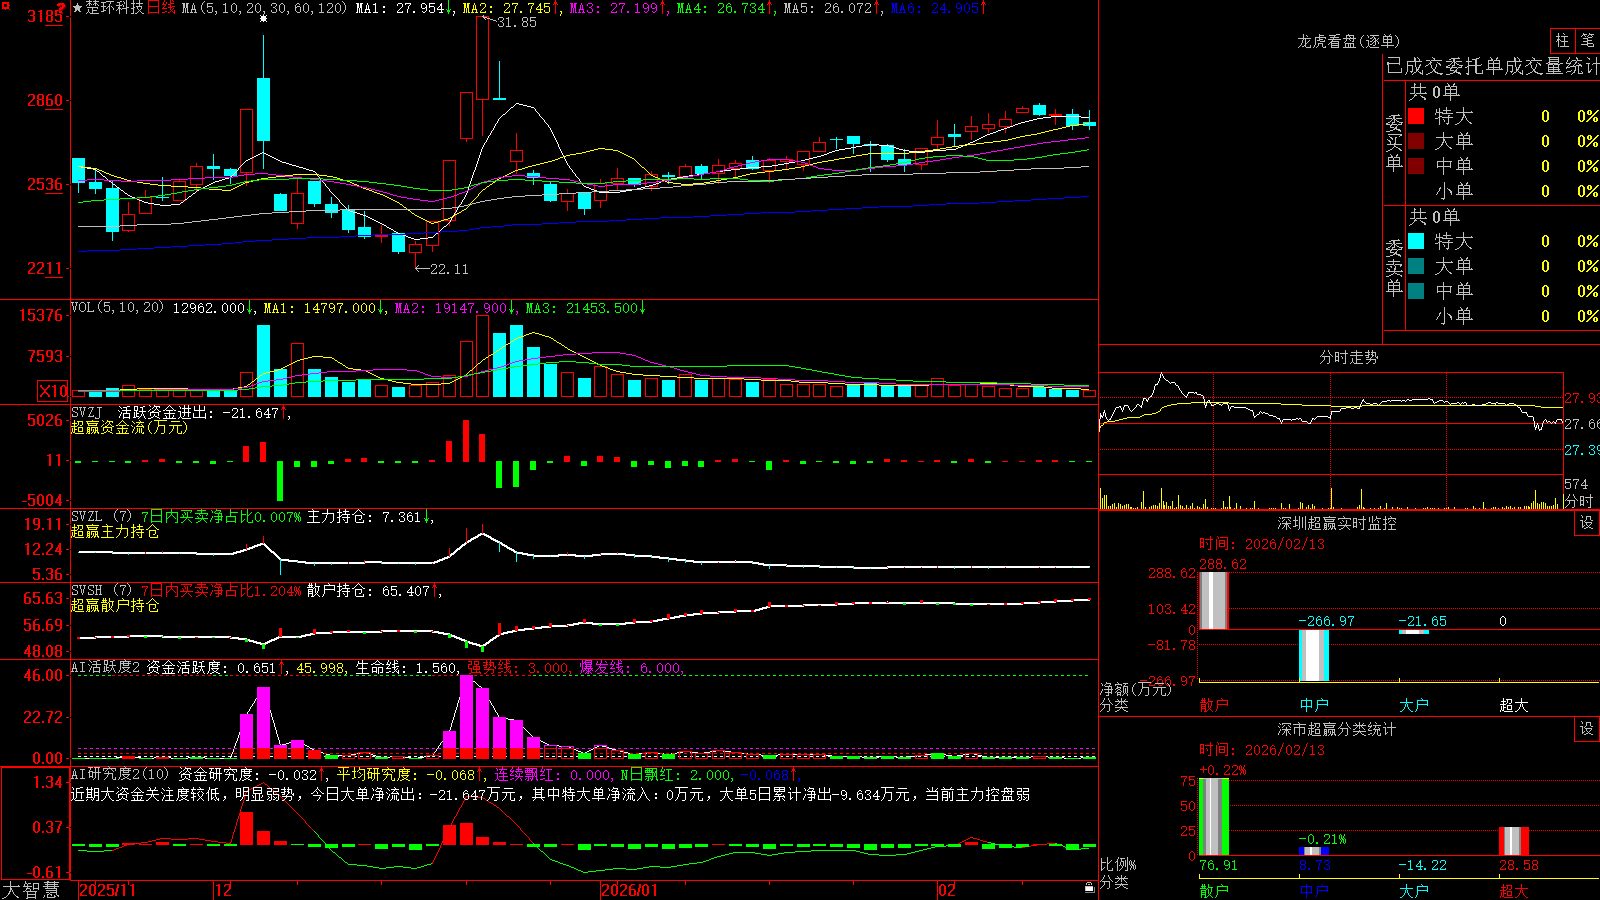Click the red 特大 buy-order swatch
This screenshot has width=1600, height=900.
1416,116
